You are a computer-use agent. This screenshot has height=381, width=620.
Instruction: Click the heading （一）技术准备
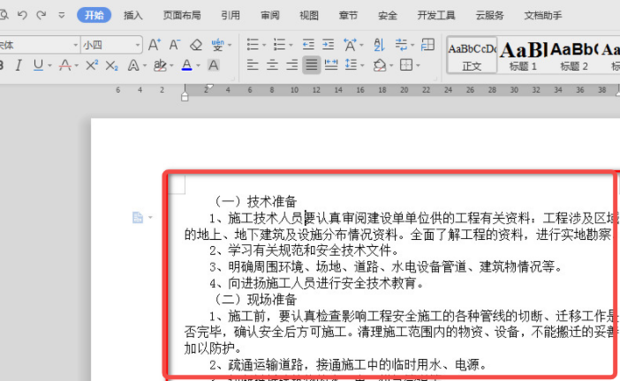[x=255, y=202]
